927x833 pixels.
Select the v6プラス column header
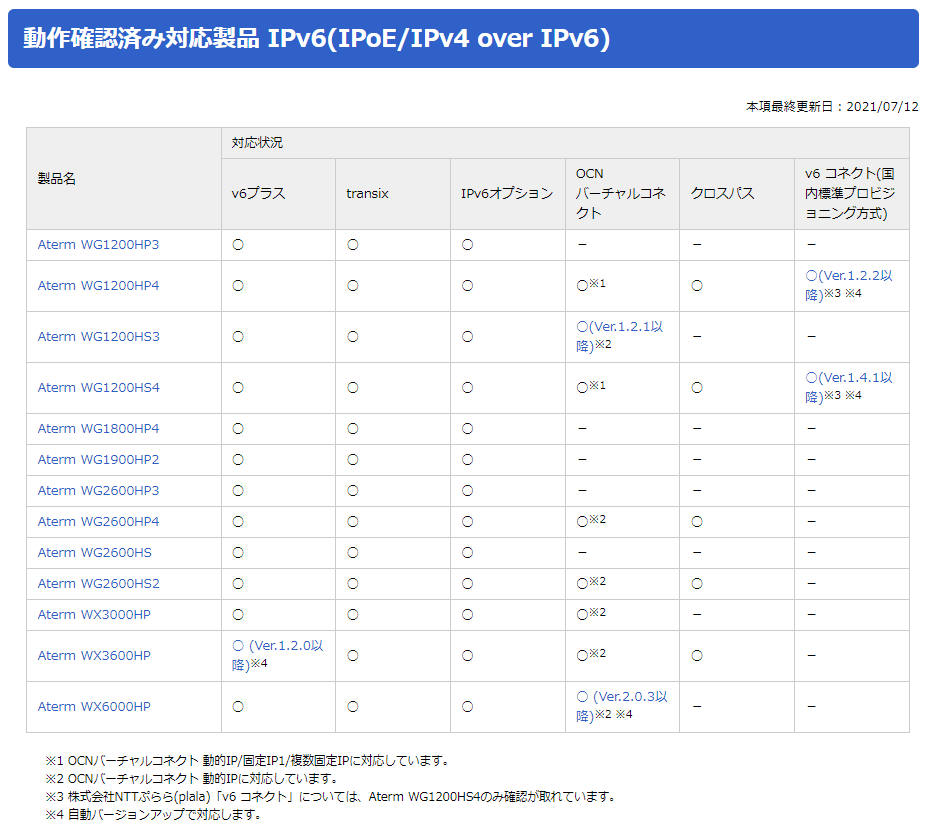click(278, 194)
